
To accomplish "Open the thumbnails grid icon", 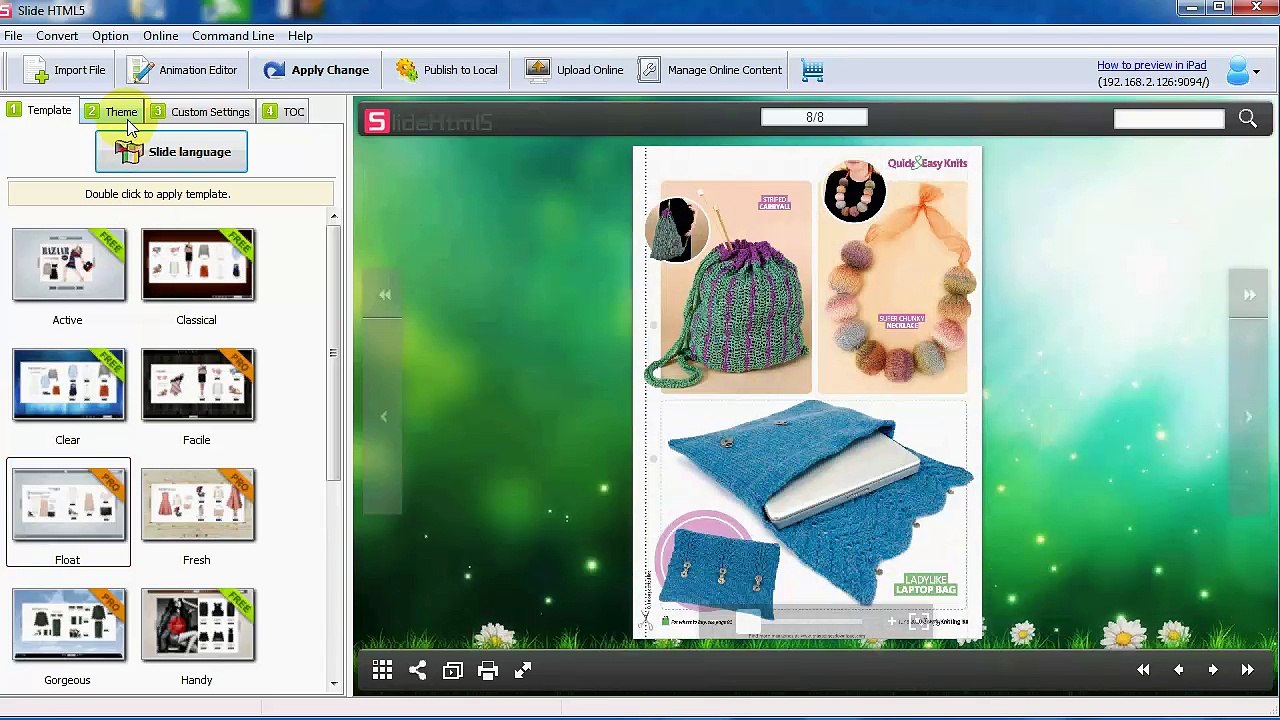I will [x=382, y=671].
